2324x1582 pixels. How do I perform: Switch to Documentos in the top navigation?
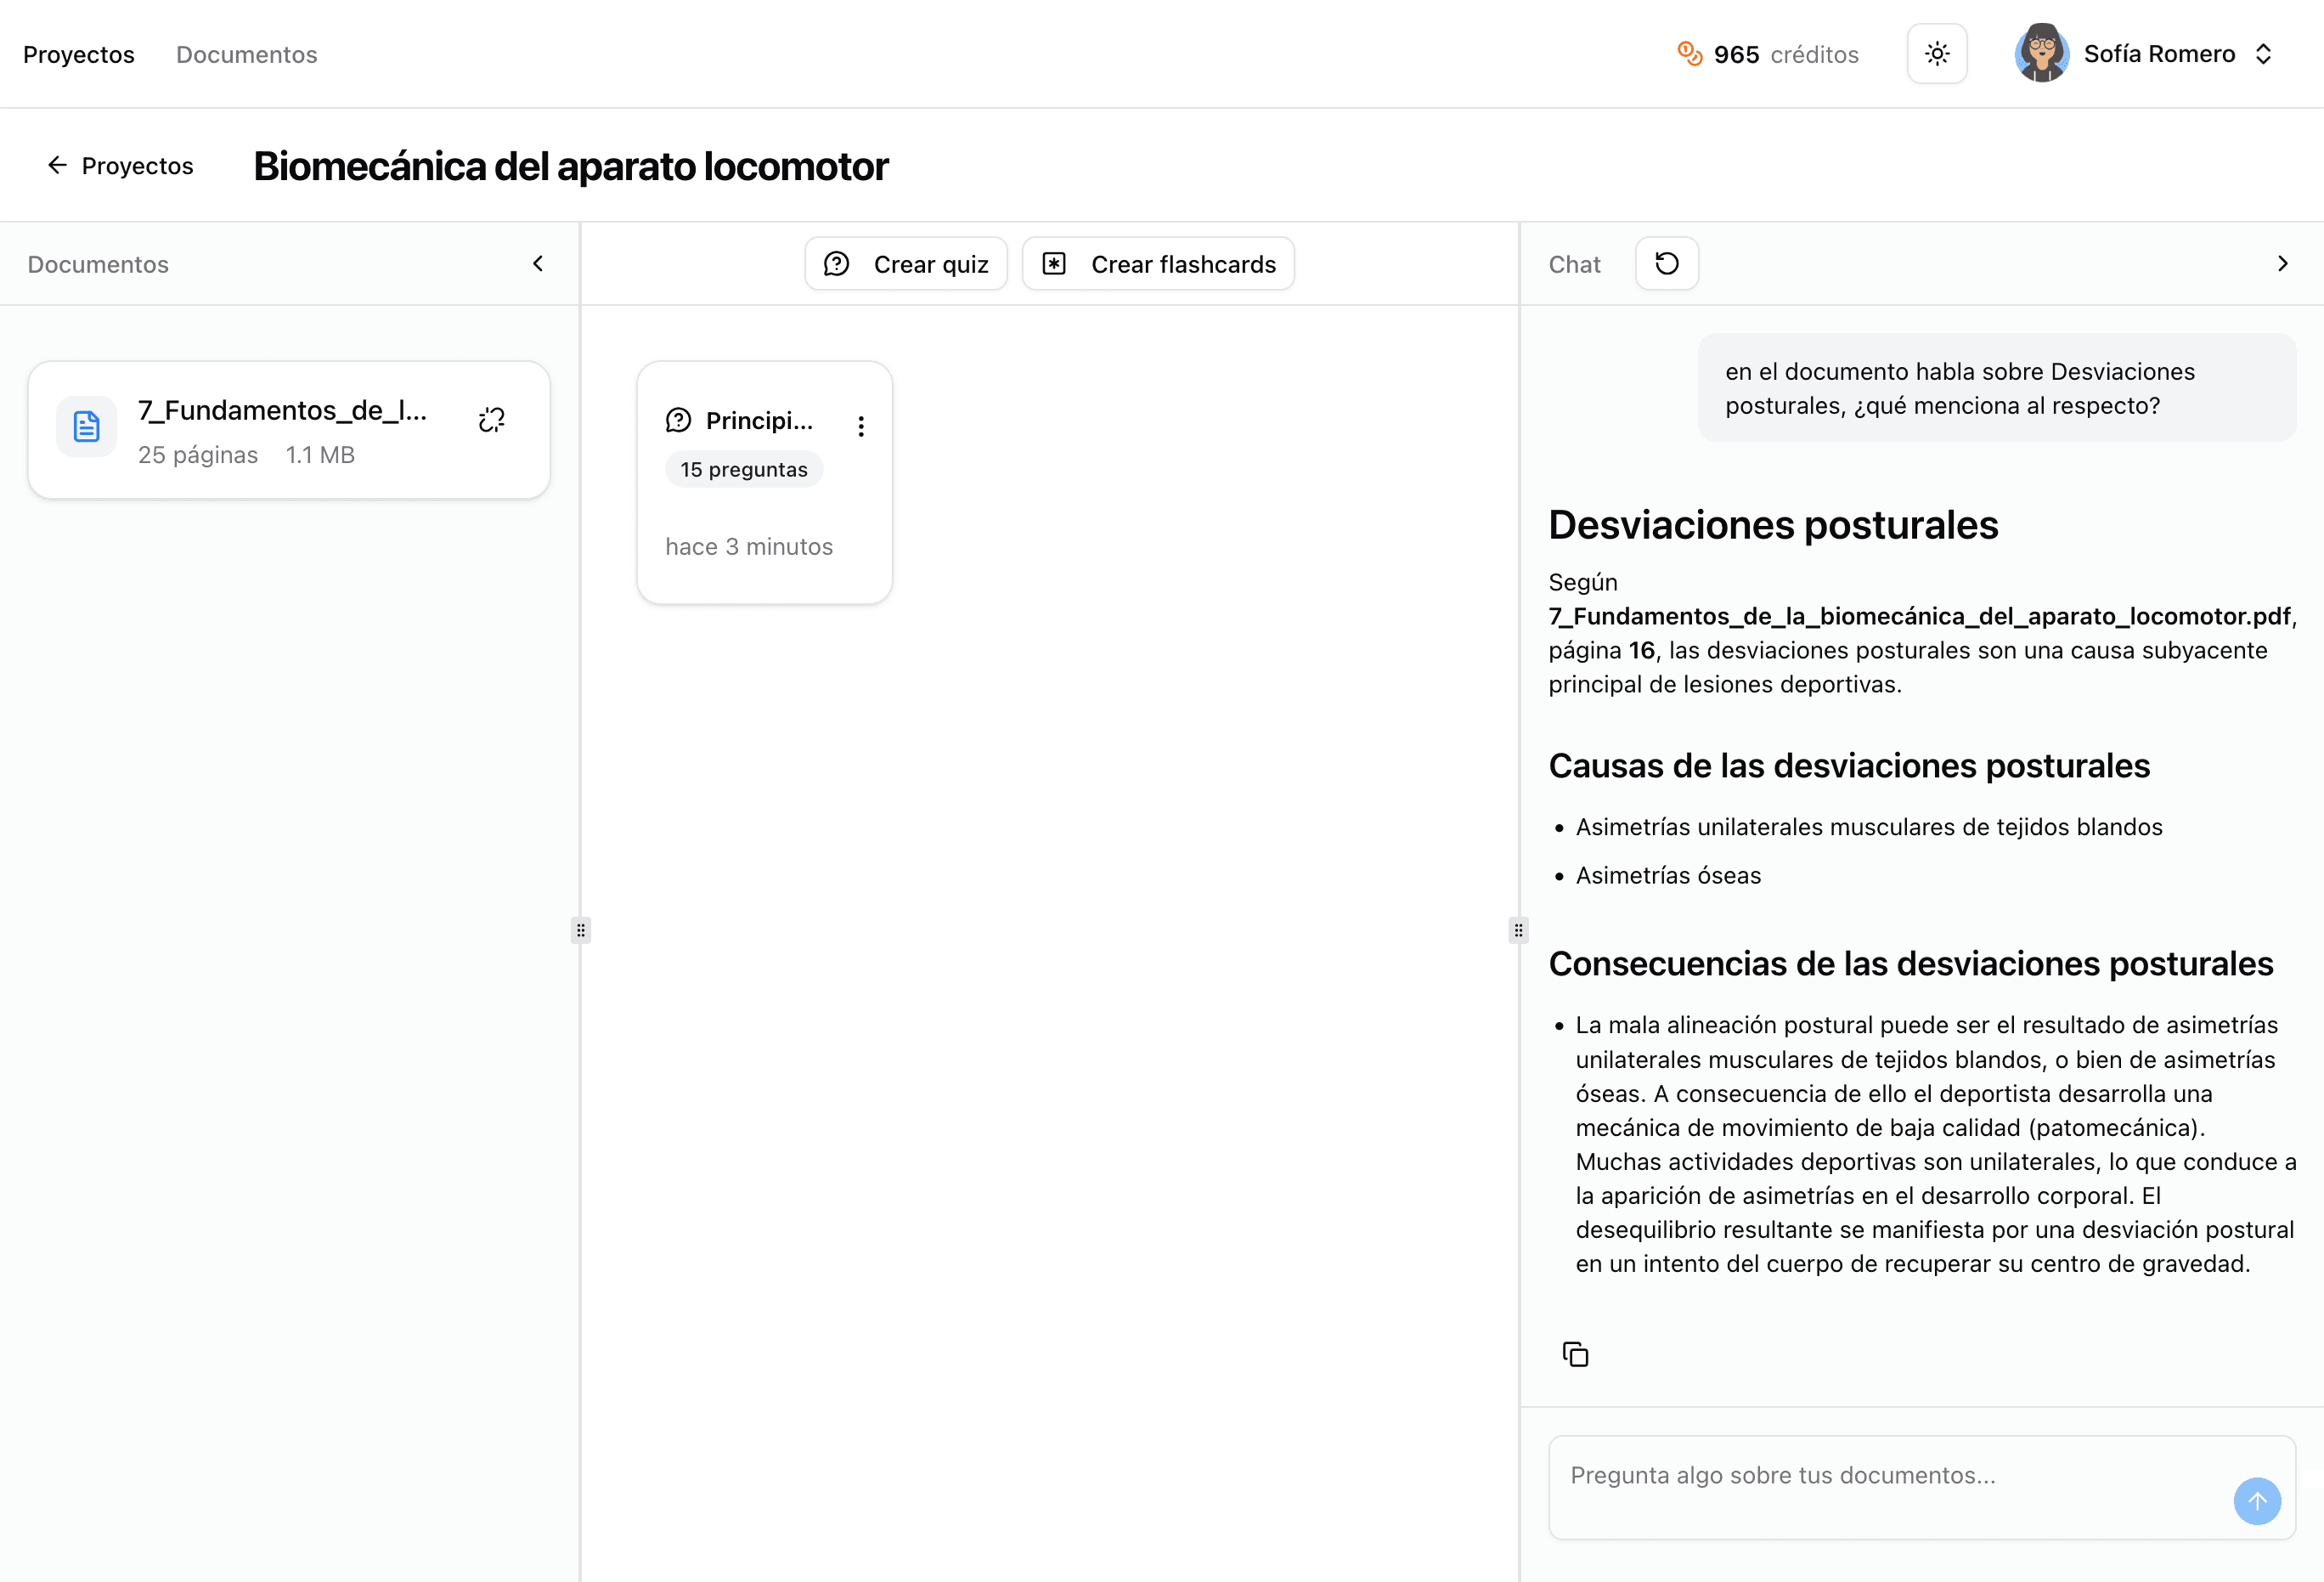246,54
